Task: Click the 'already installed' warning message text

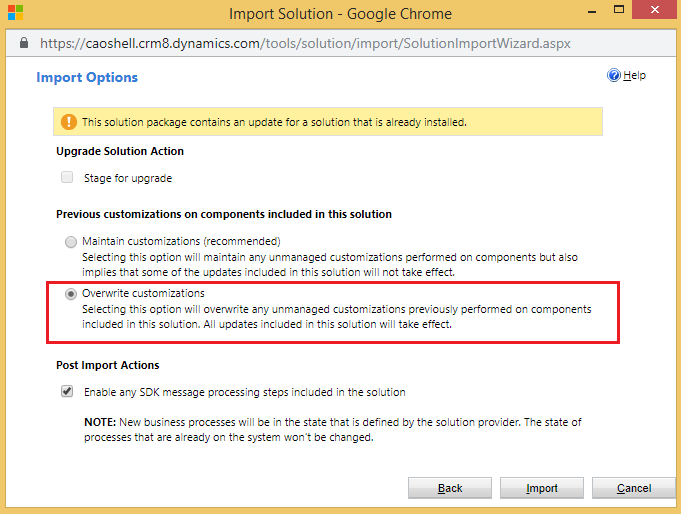Action: pos(274,122)
